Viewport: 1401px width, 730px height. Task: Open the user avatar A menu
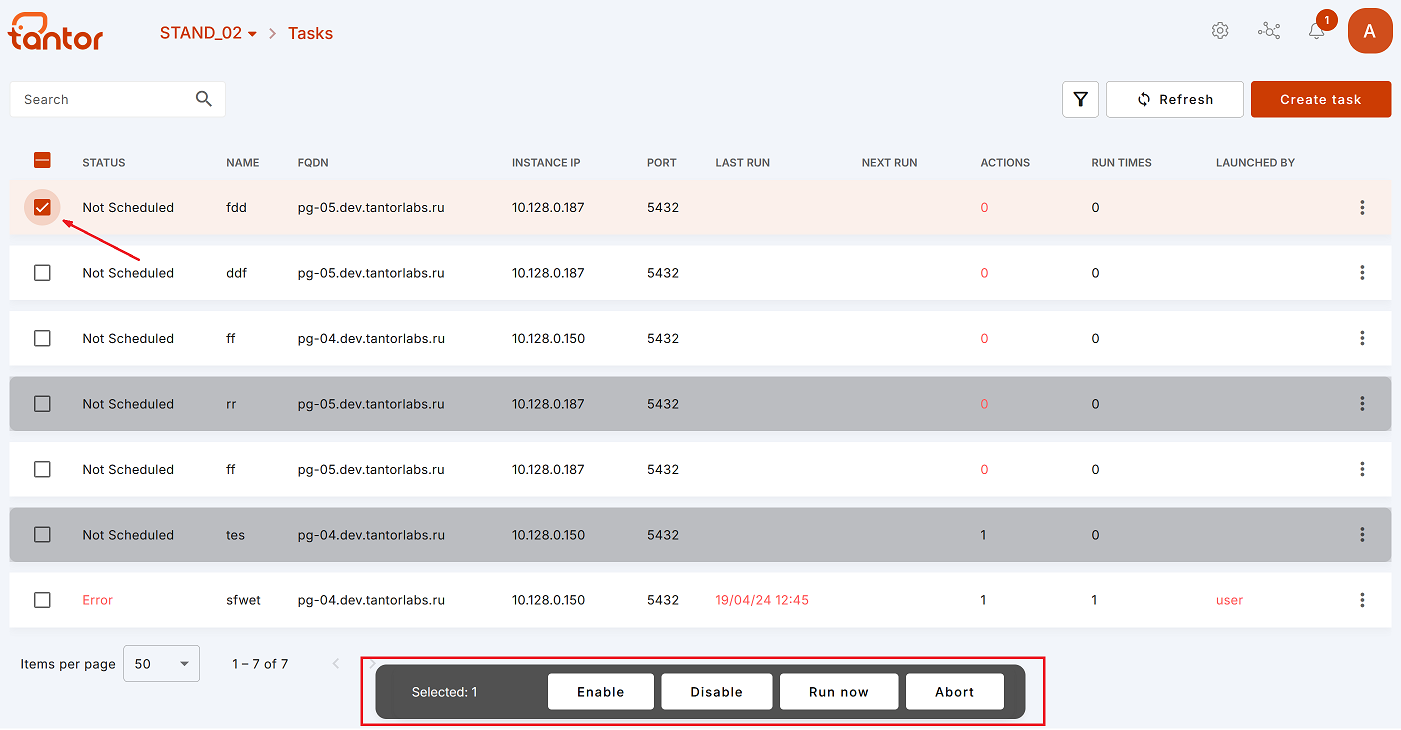pyautogui.click(x=1370, y=31)
